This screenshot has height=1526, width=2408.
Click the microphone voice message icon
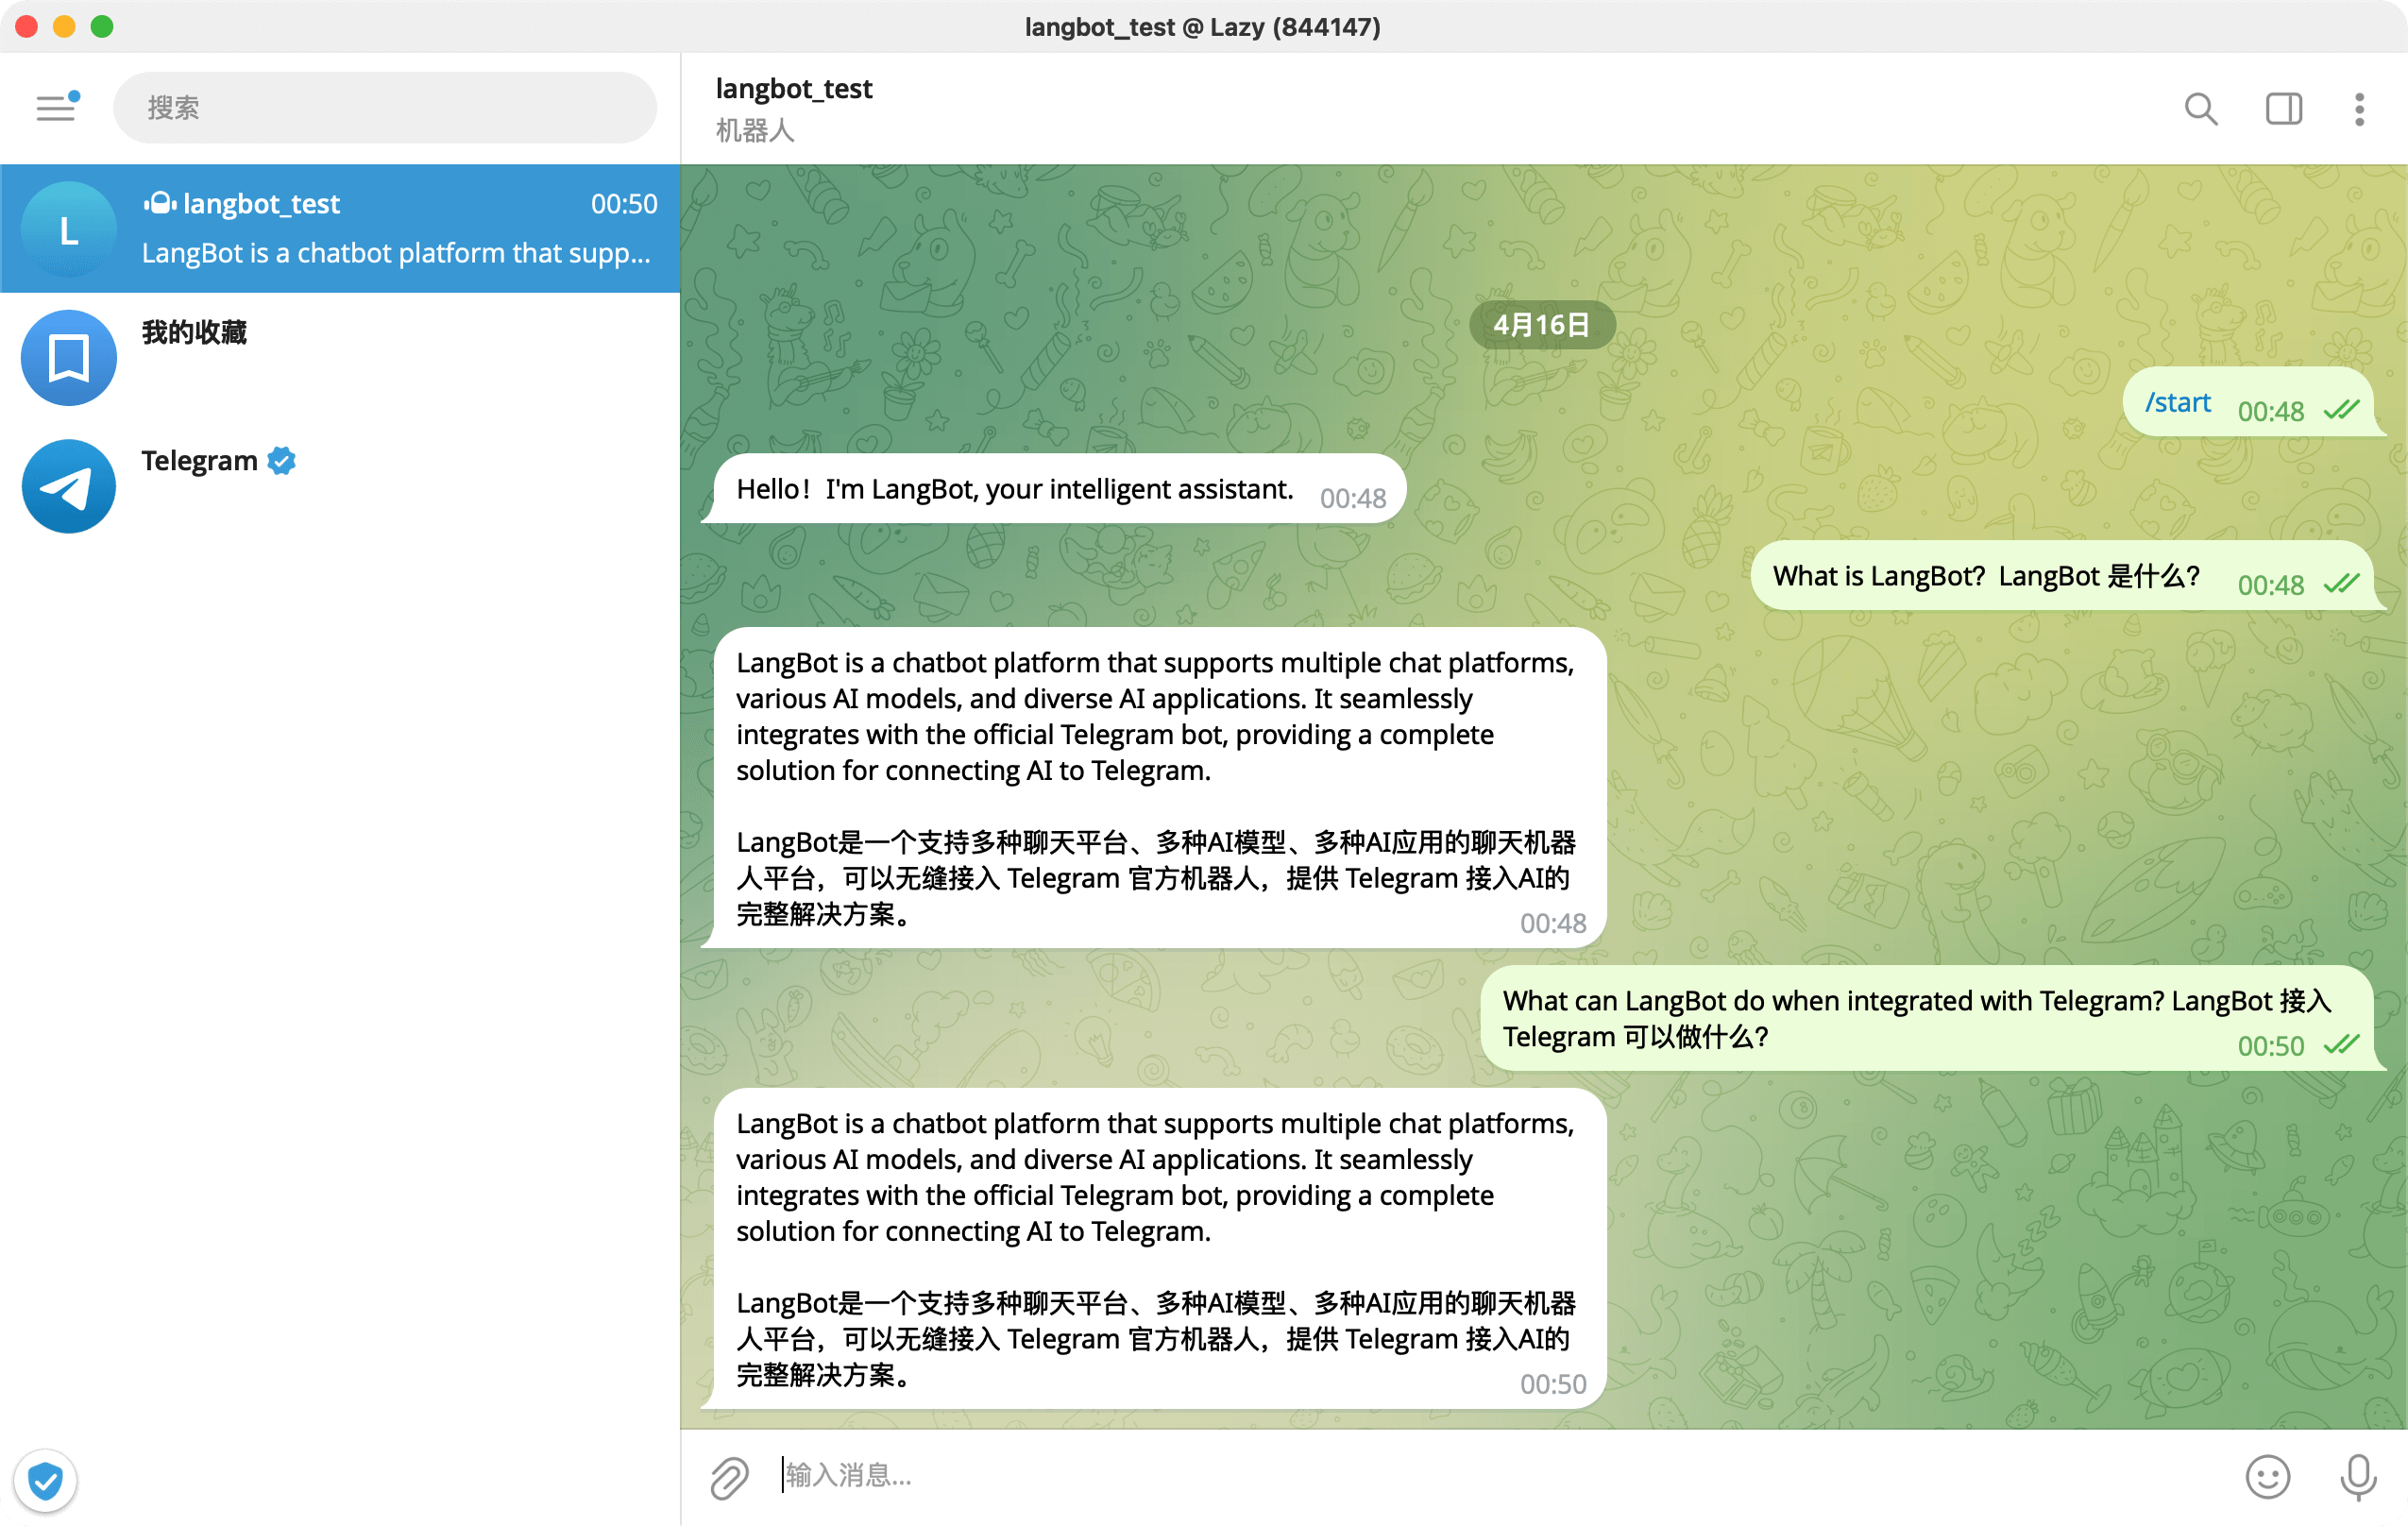2358,1476
